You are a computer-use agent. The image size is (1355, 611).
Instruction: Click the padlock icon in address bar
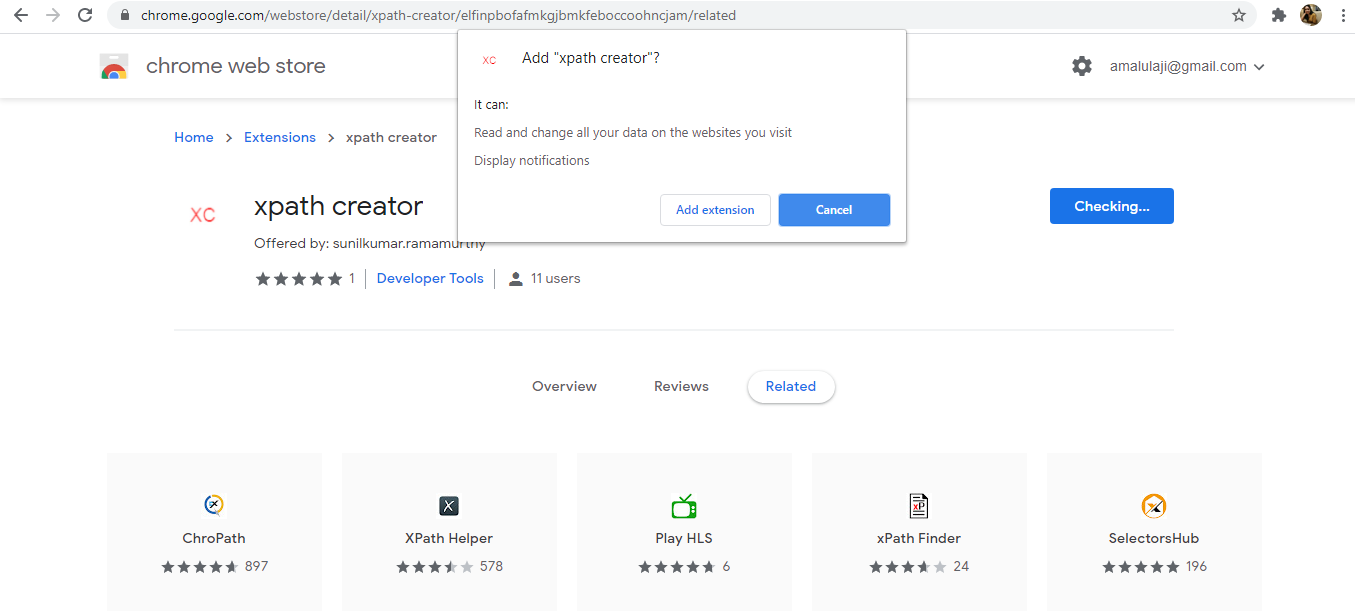[x=125, y=16]
